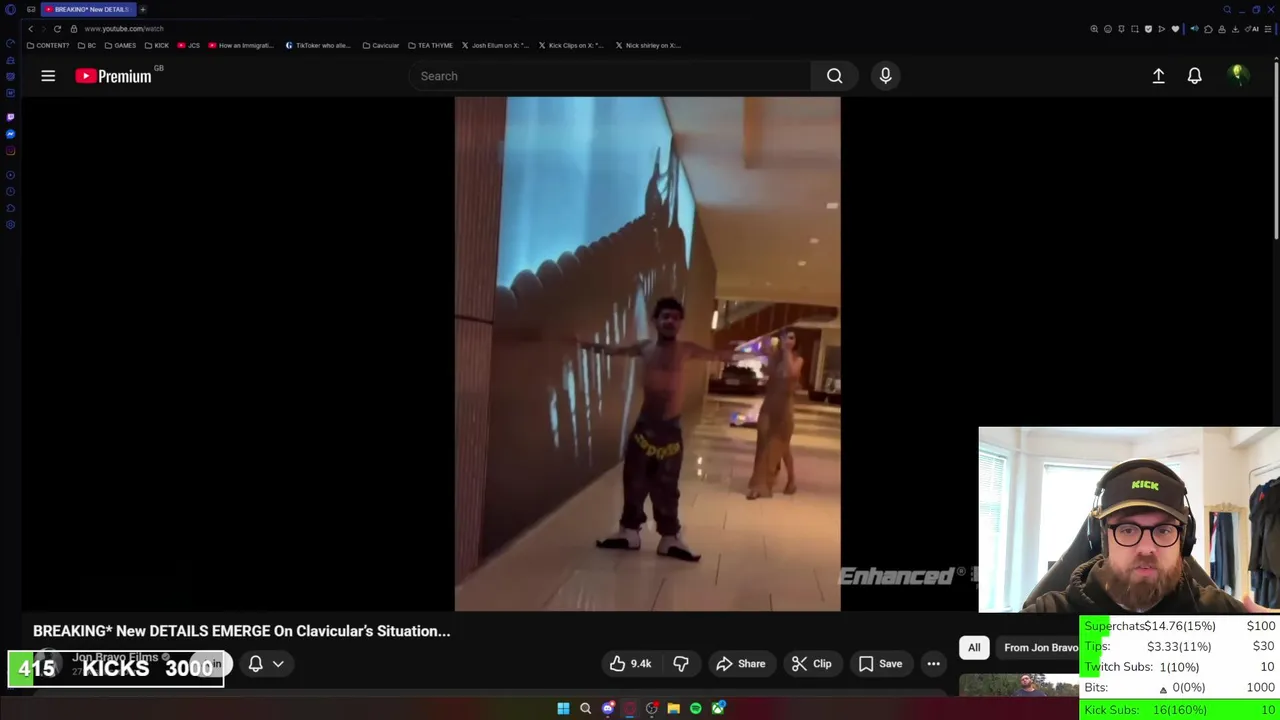Click the playing video frame
The width and height of the screenshot is (1280, 720).
coord(647,353)
